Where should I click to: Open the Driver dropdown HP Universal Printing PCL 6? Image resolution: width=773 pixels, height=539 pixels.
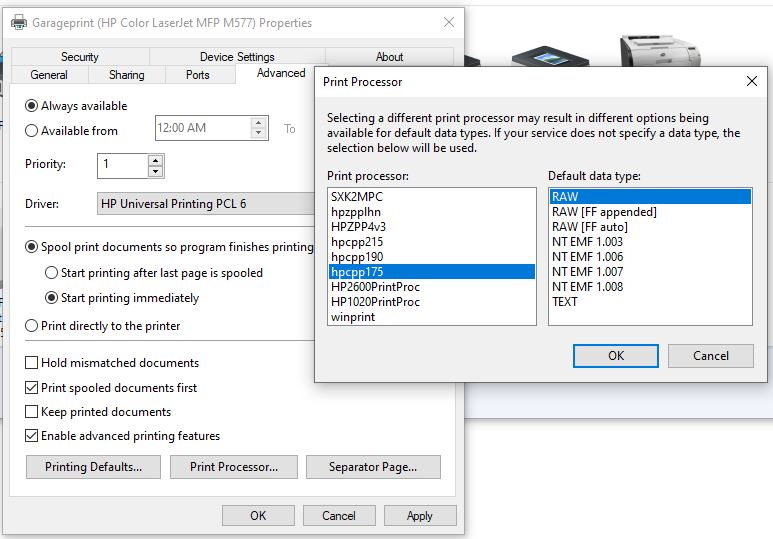(x=206, y=204)
